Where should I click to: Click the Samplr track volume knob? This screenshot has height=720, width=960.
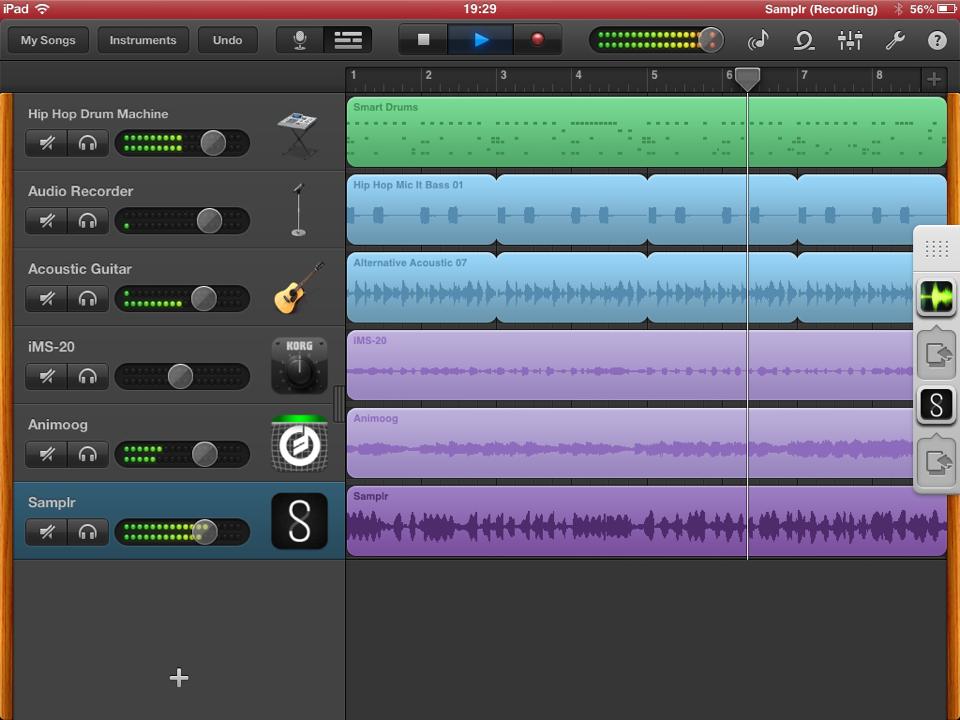(x=204, y=532)
